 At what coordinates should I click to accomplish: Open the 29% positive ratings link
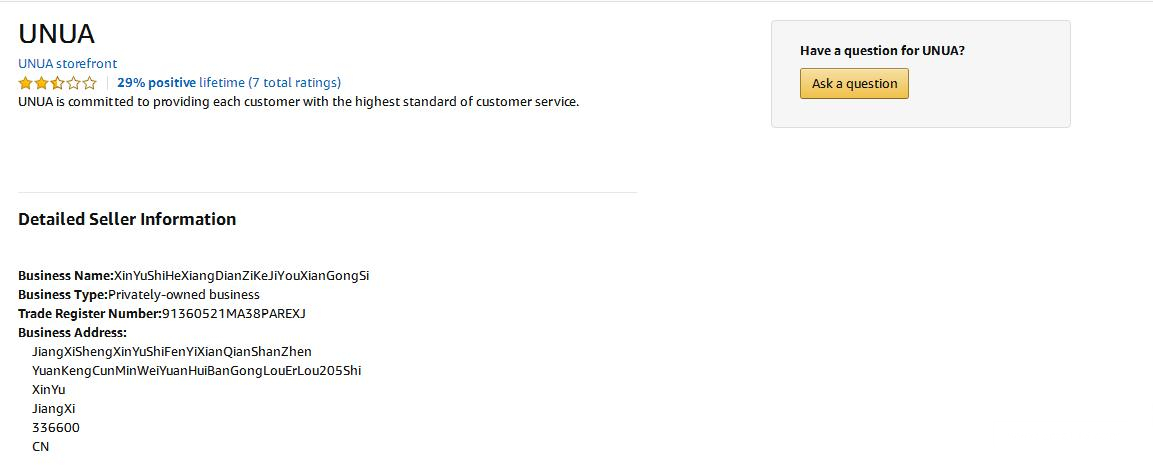pyautogui.click(x=156, y=82)
